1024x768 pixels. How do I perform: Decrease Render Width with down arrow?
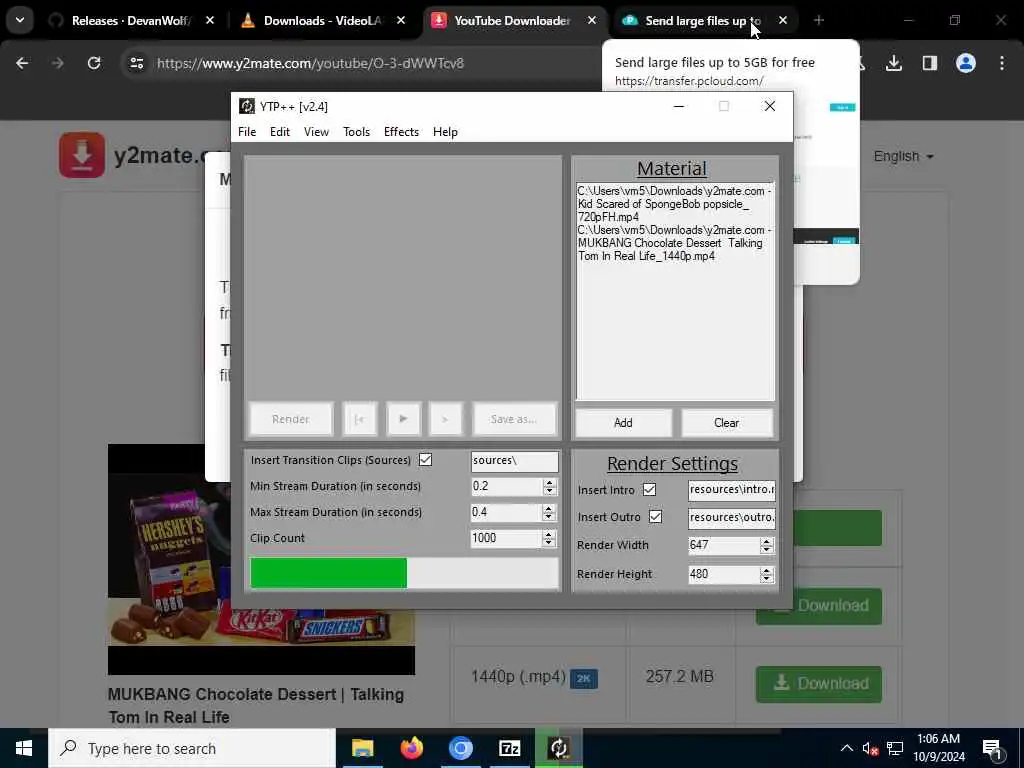767,550
